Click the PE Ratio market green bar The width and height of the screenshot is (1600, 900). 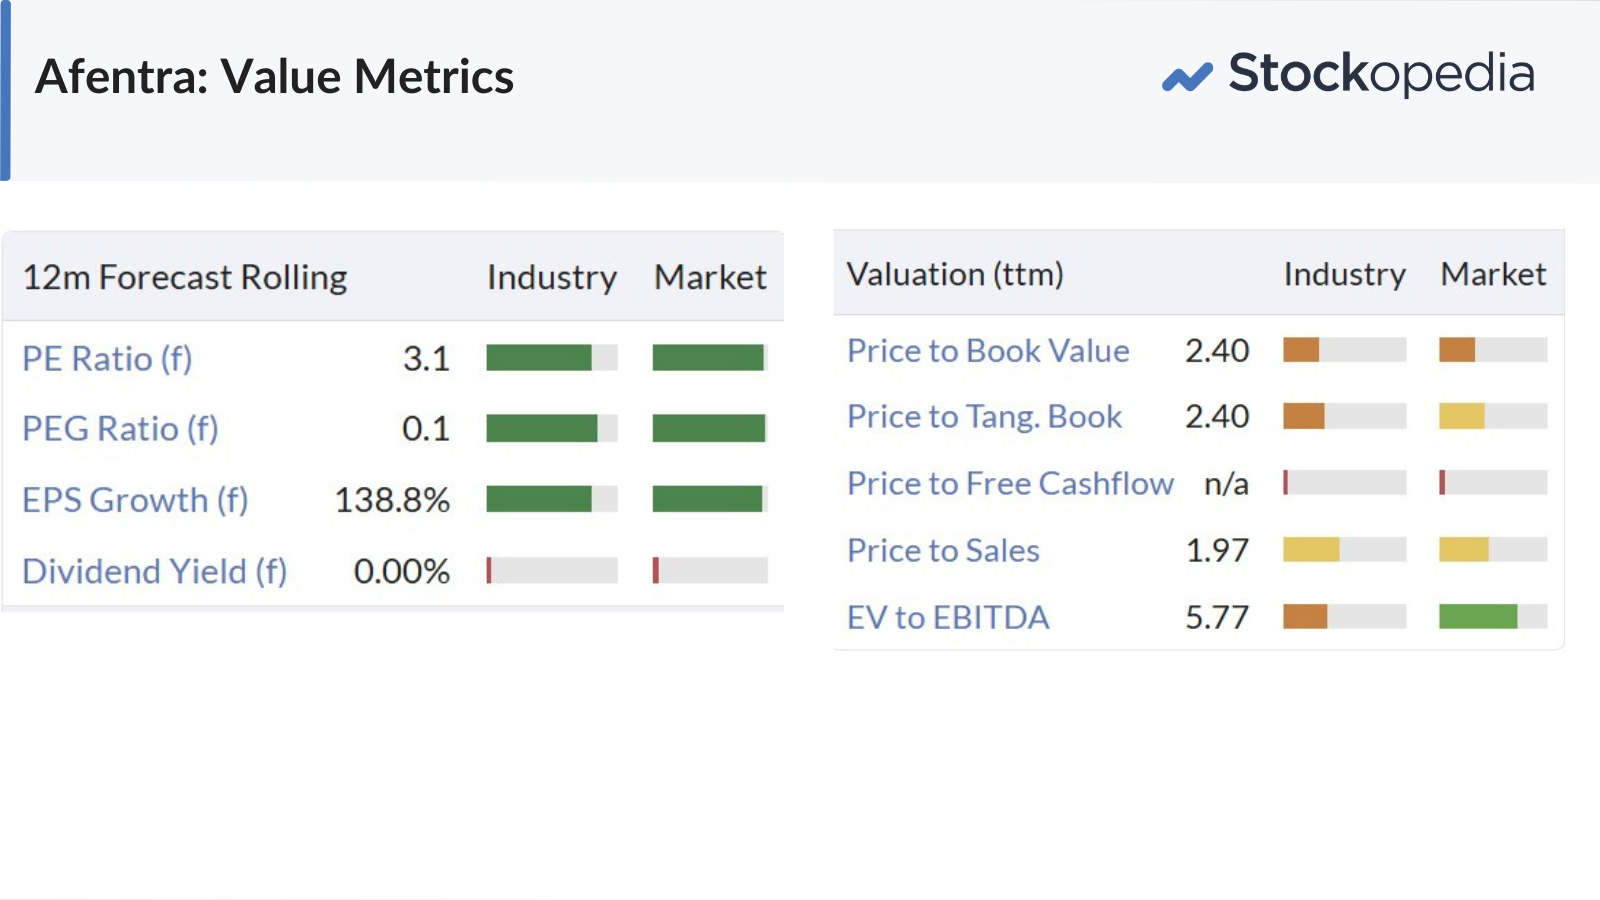pos(710,358)
